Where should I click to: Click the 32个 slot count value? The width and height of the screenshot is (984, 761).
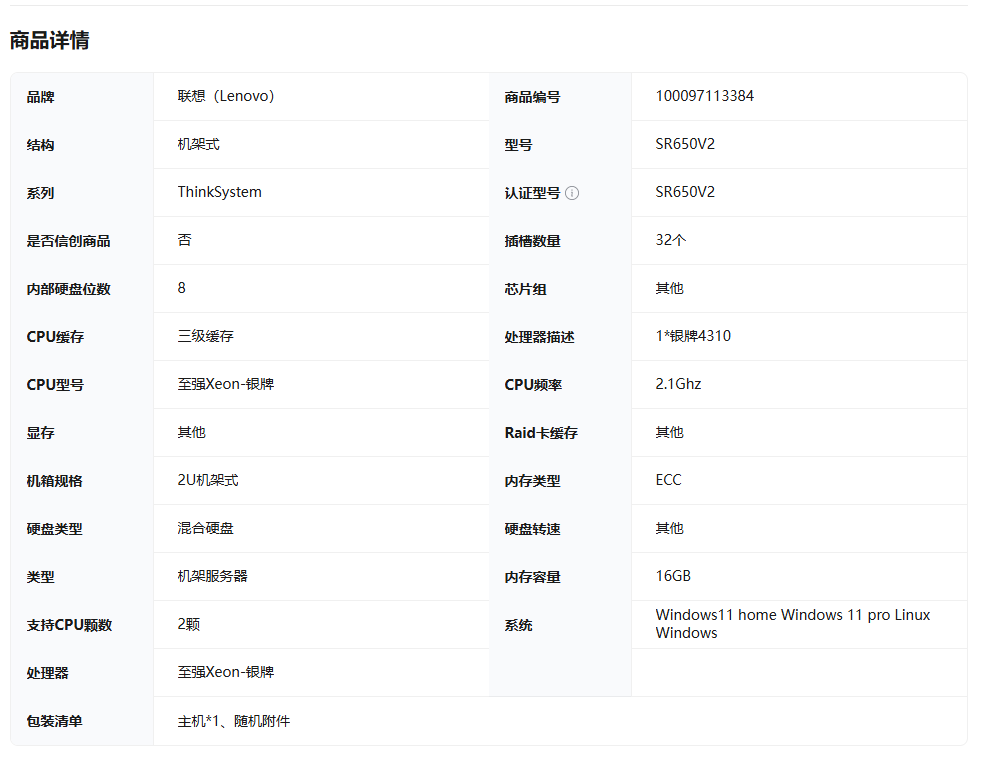pos(671,240)
